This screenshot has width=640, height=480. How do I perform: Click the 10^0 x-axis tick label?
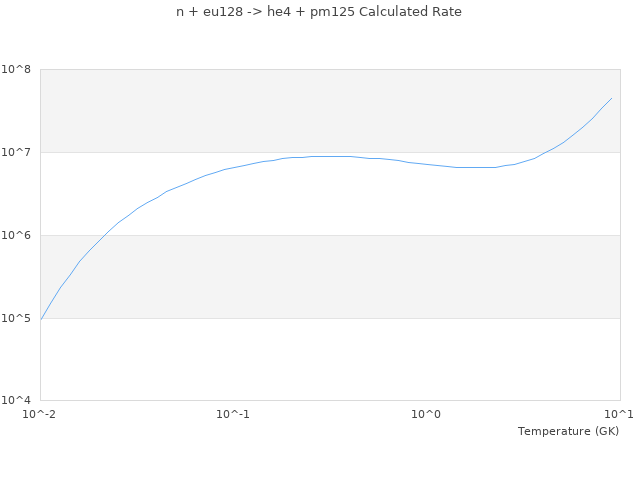coord(427,414)
